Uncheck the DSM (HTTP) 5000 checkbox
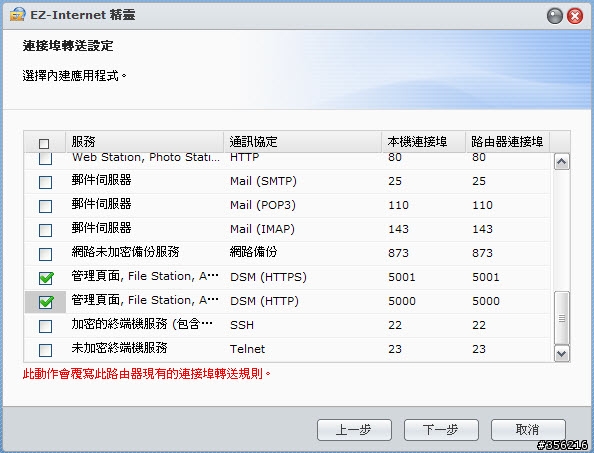This screenshot has width=594, height=453. coord(46,302)
